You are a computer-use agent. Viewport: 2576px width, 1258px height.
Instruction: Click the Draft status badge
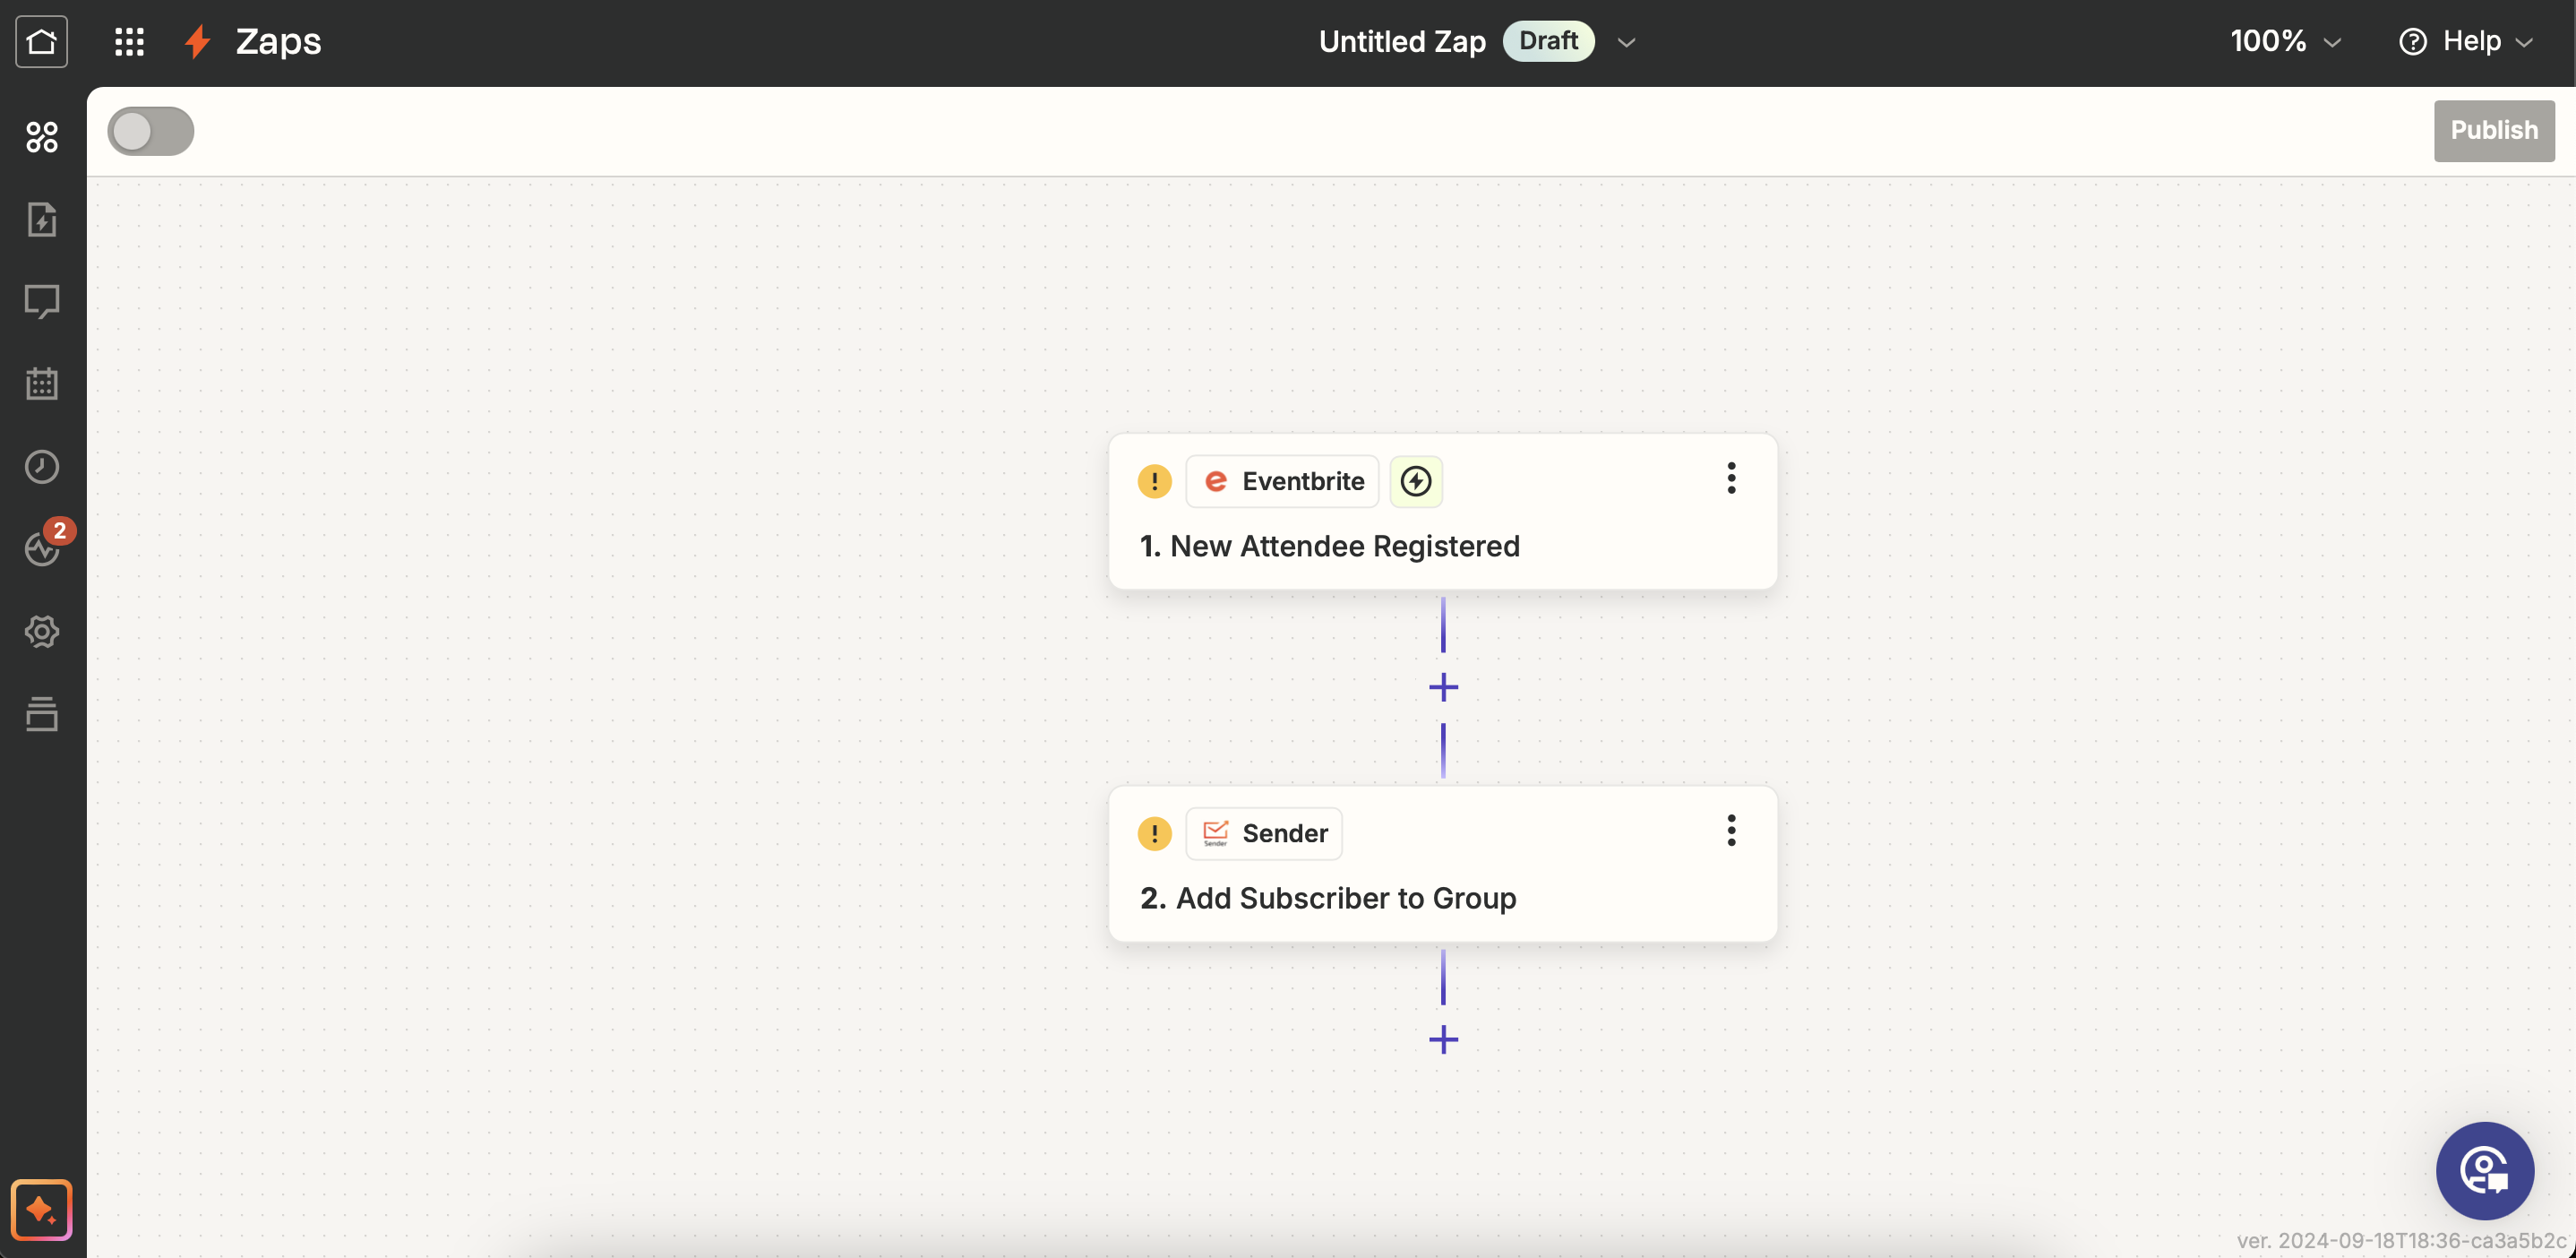click(x=1548, y=41)
